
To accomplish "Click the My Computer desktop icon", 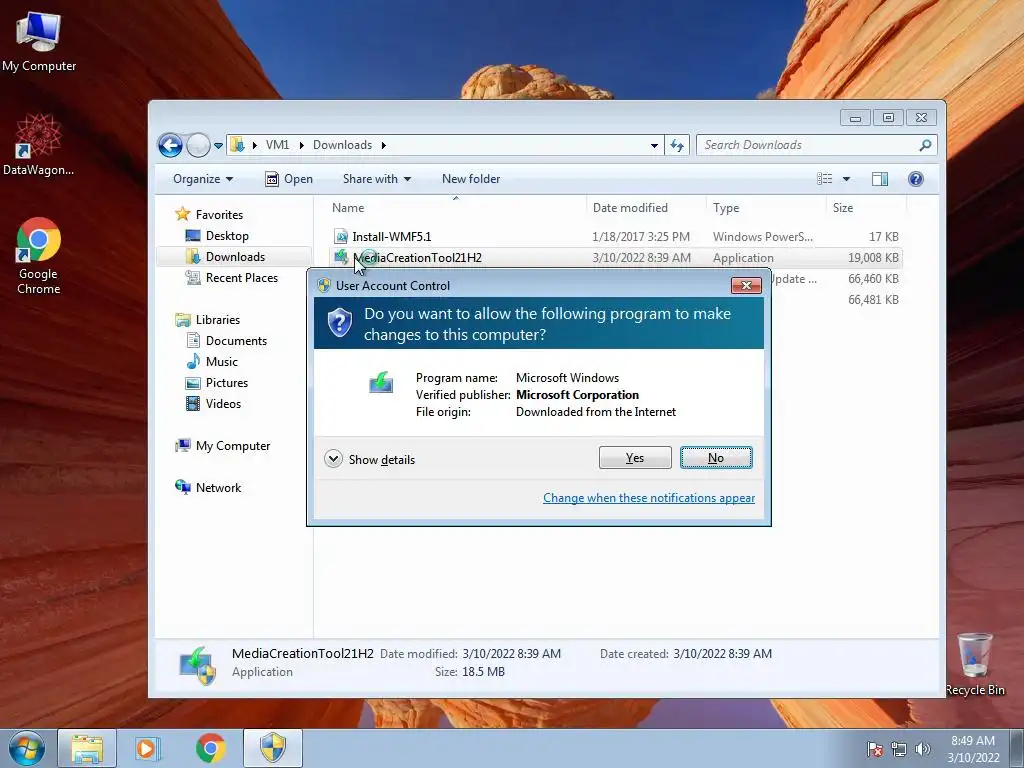I will point(39,40).
